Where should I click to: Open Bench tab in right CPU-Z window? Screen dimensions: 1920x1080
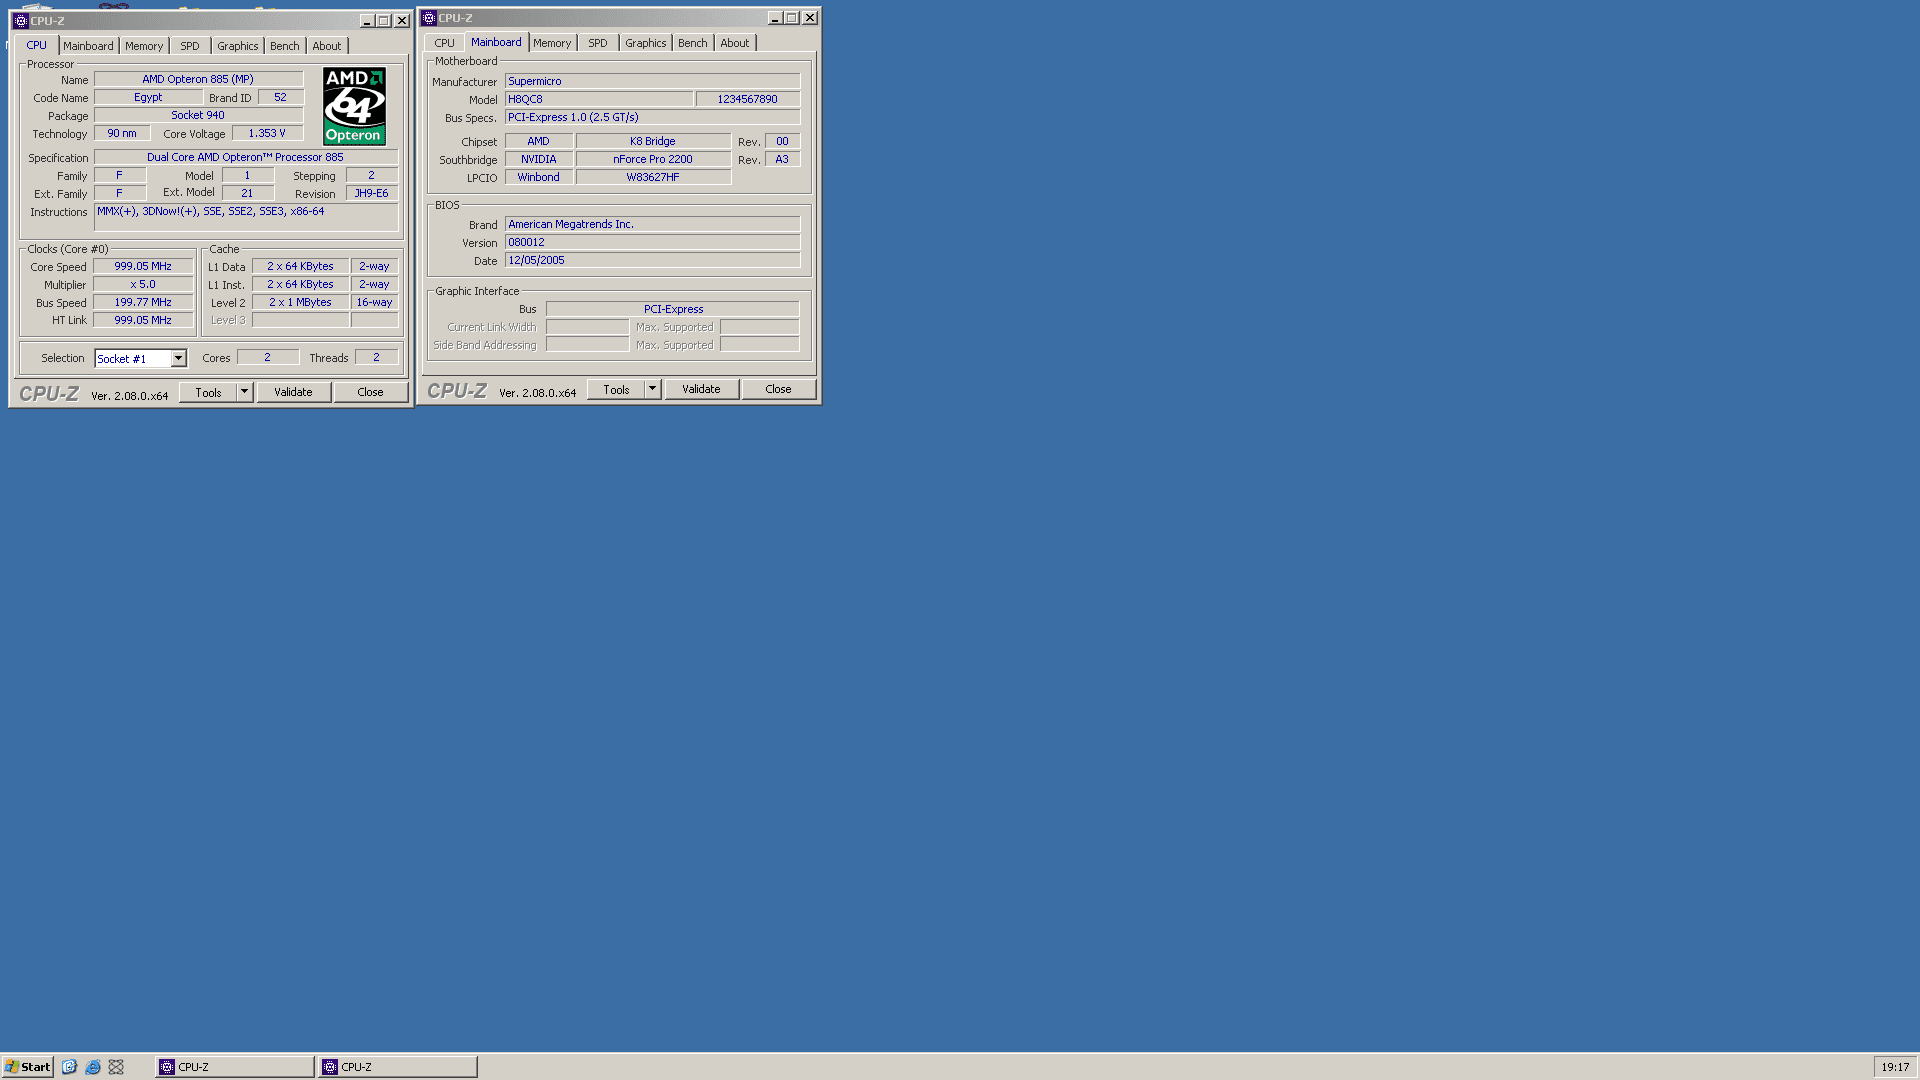pos(693,43)
